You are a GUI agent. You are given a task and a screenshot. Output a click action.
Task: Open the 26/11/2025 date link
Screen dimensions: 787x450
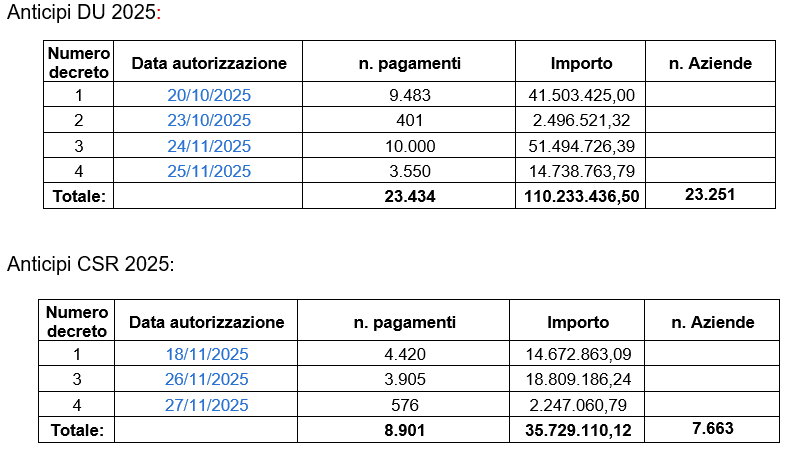click(207, 379)
